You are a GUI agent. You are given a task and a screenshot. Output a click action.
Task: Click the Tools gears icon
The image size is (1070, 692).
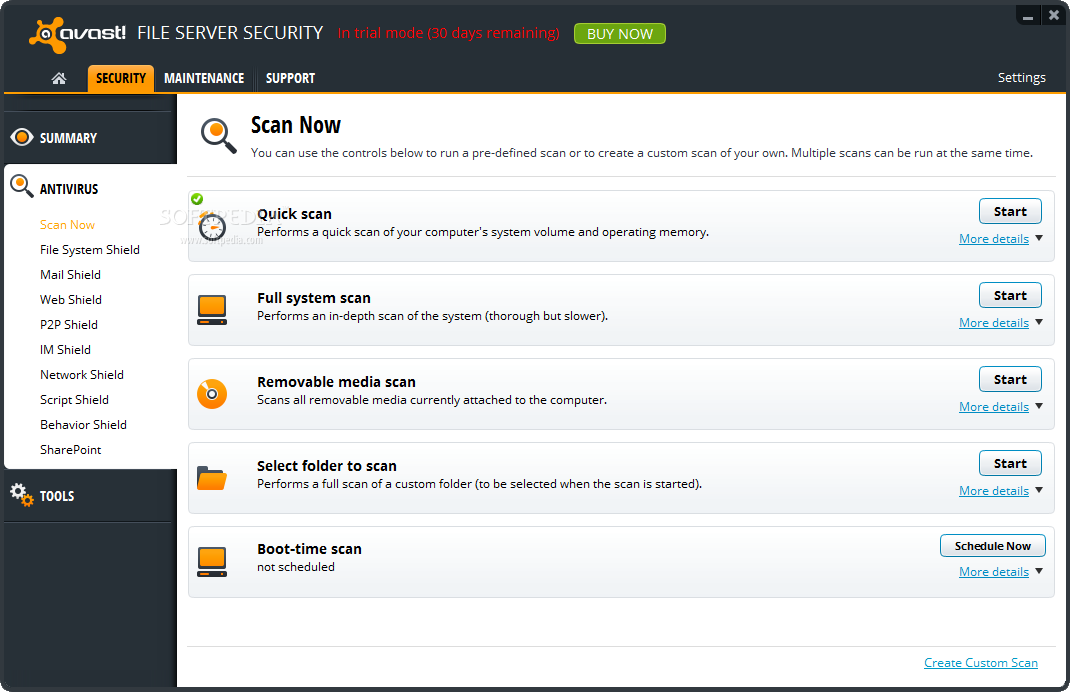pyautogui.click(x=22, y=495)
